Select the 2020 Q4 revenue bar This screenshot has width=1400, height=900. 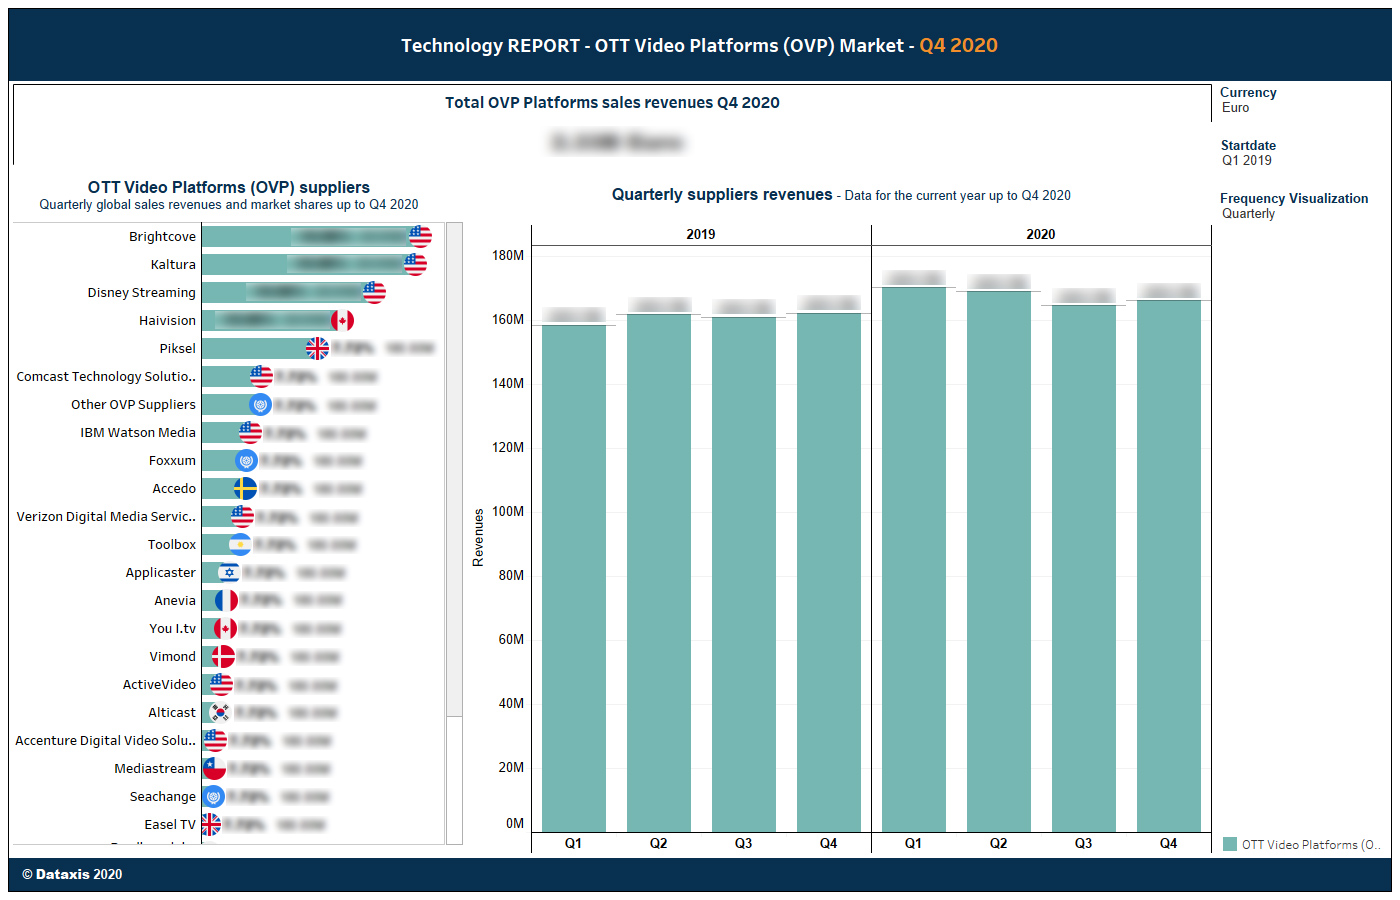[x=1169, y=565]
